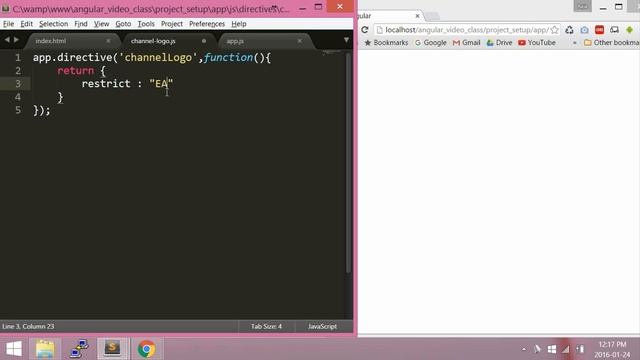Screen dimensions: 640x360
Task: Open the Help menu
Action: tap(239, 24)
